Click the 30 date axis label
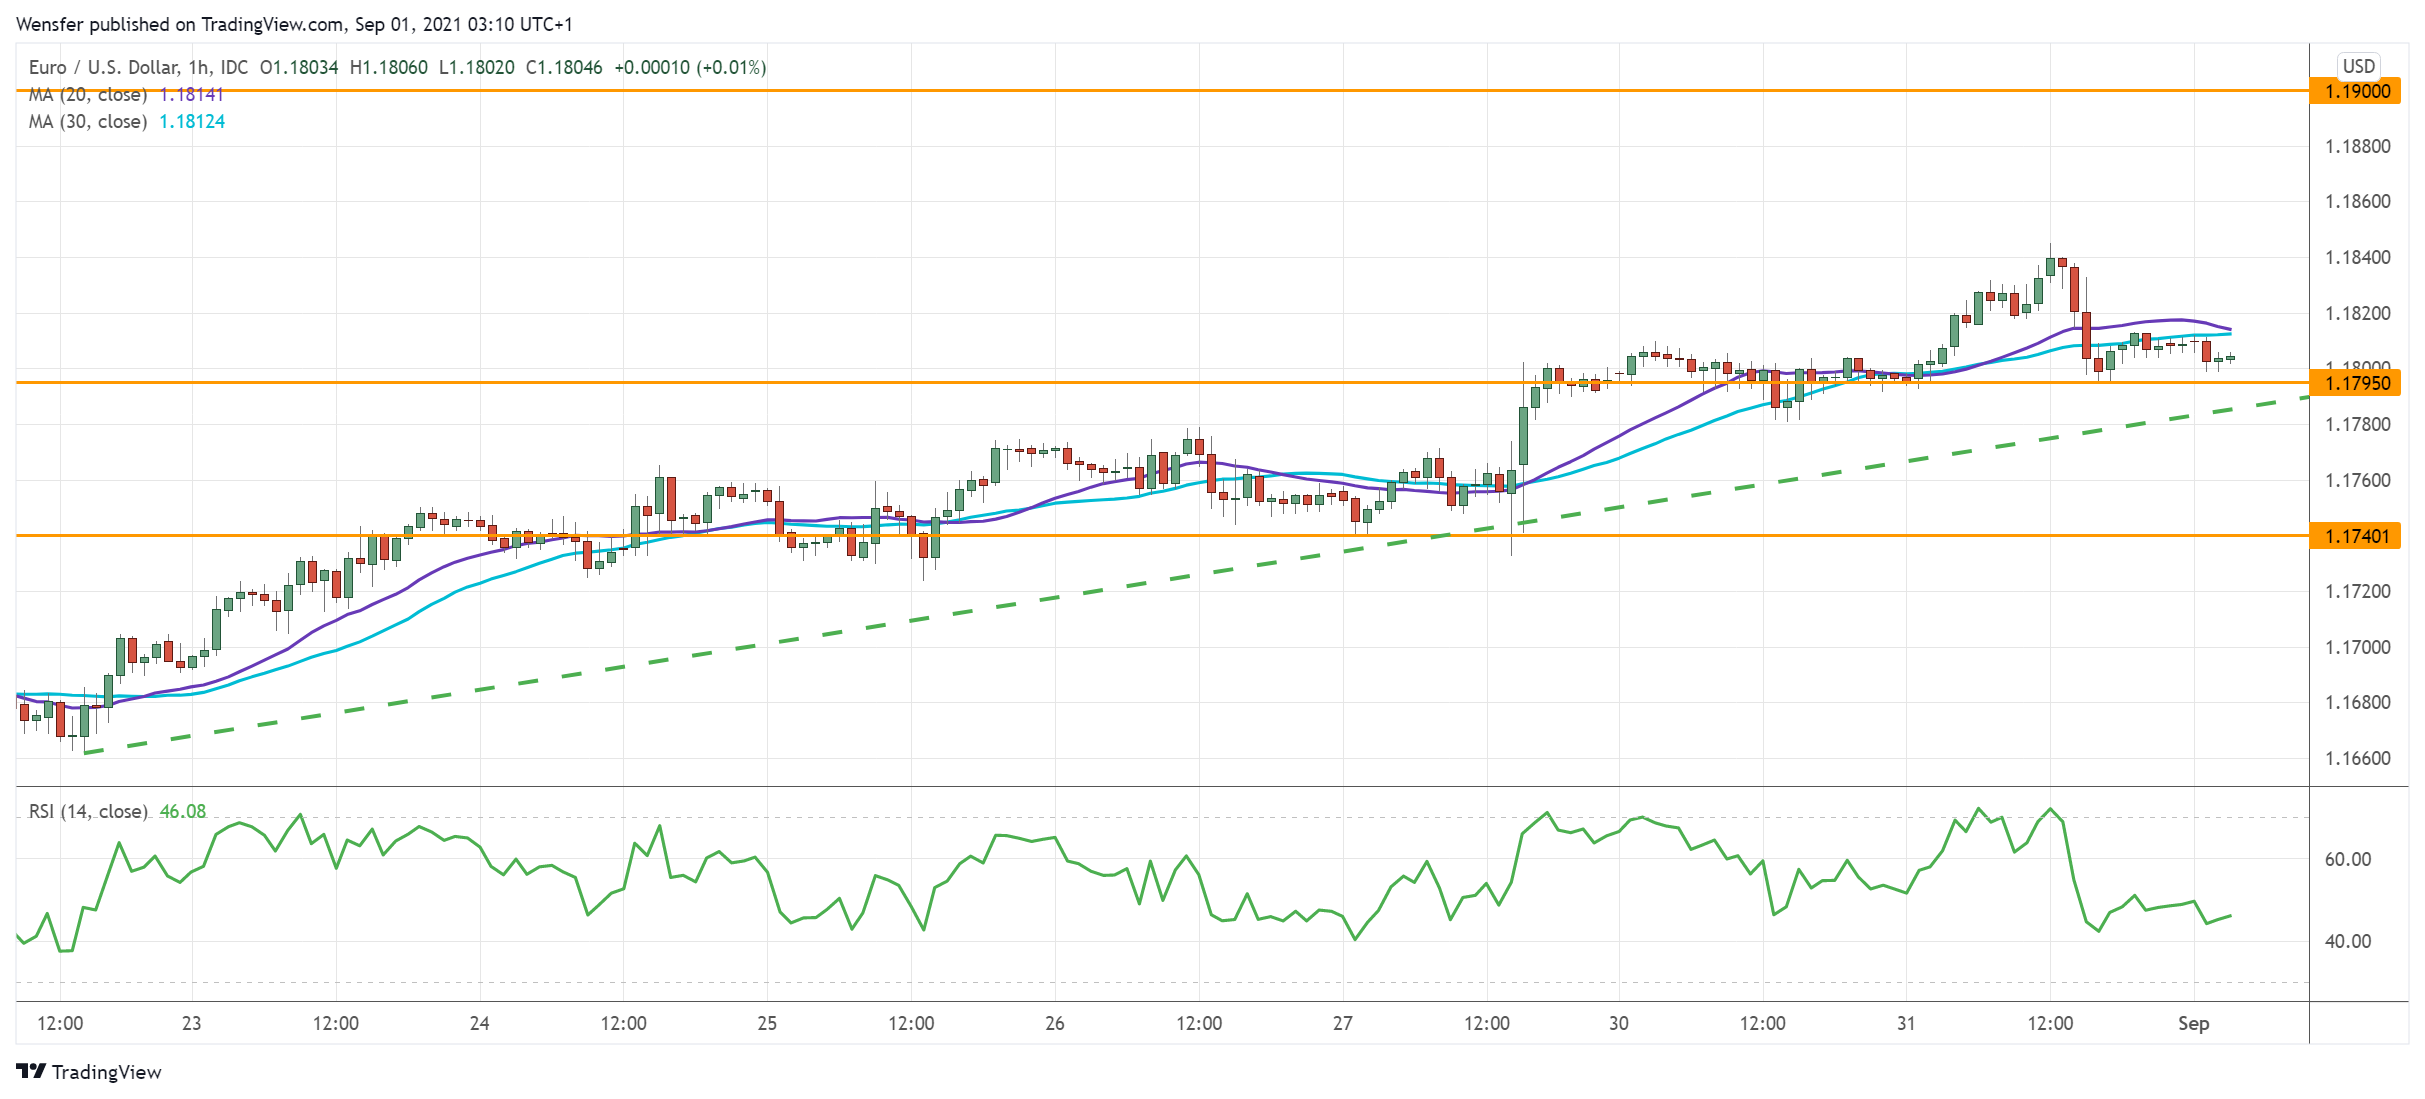The width and height of the screenshot is (2425, 1099). [x=1618, y=1023]
